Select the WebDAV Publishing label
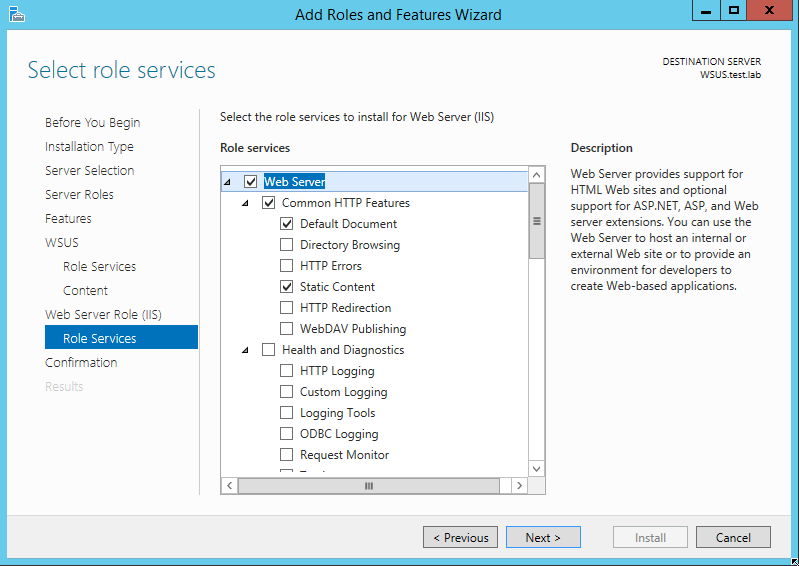This screenshot has height=566, width=799. [353, 329]
